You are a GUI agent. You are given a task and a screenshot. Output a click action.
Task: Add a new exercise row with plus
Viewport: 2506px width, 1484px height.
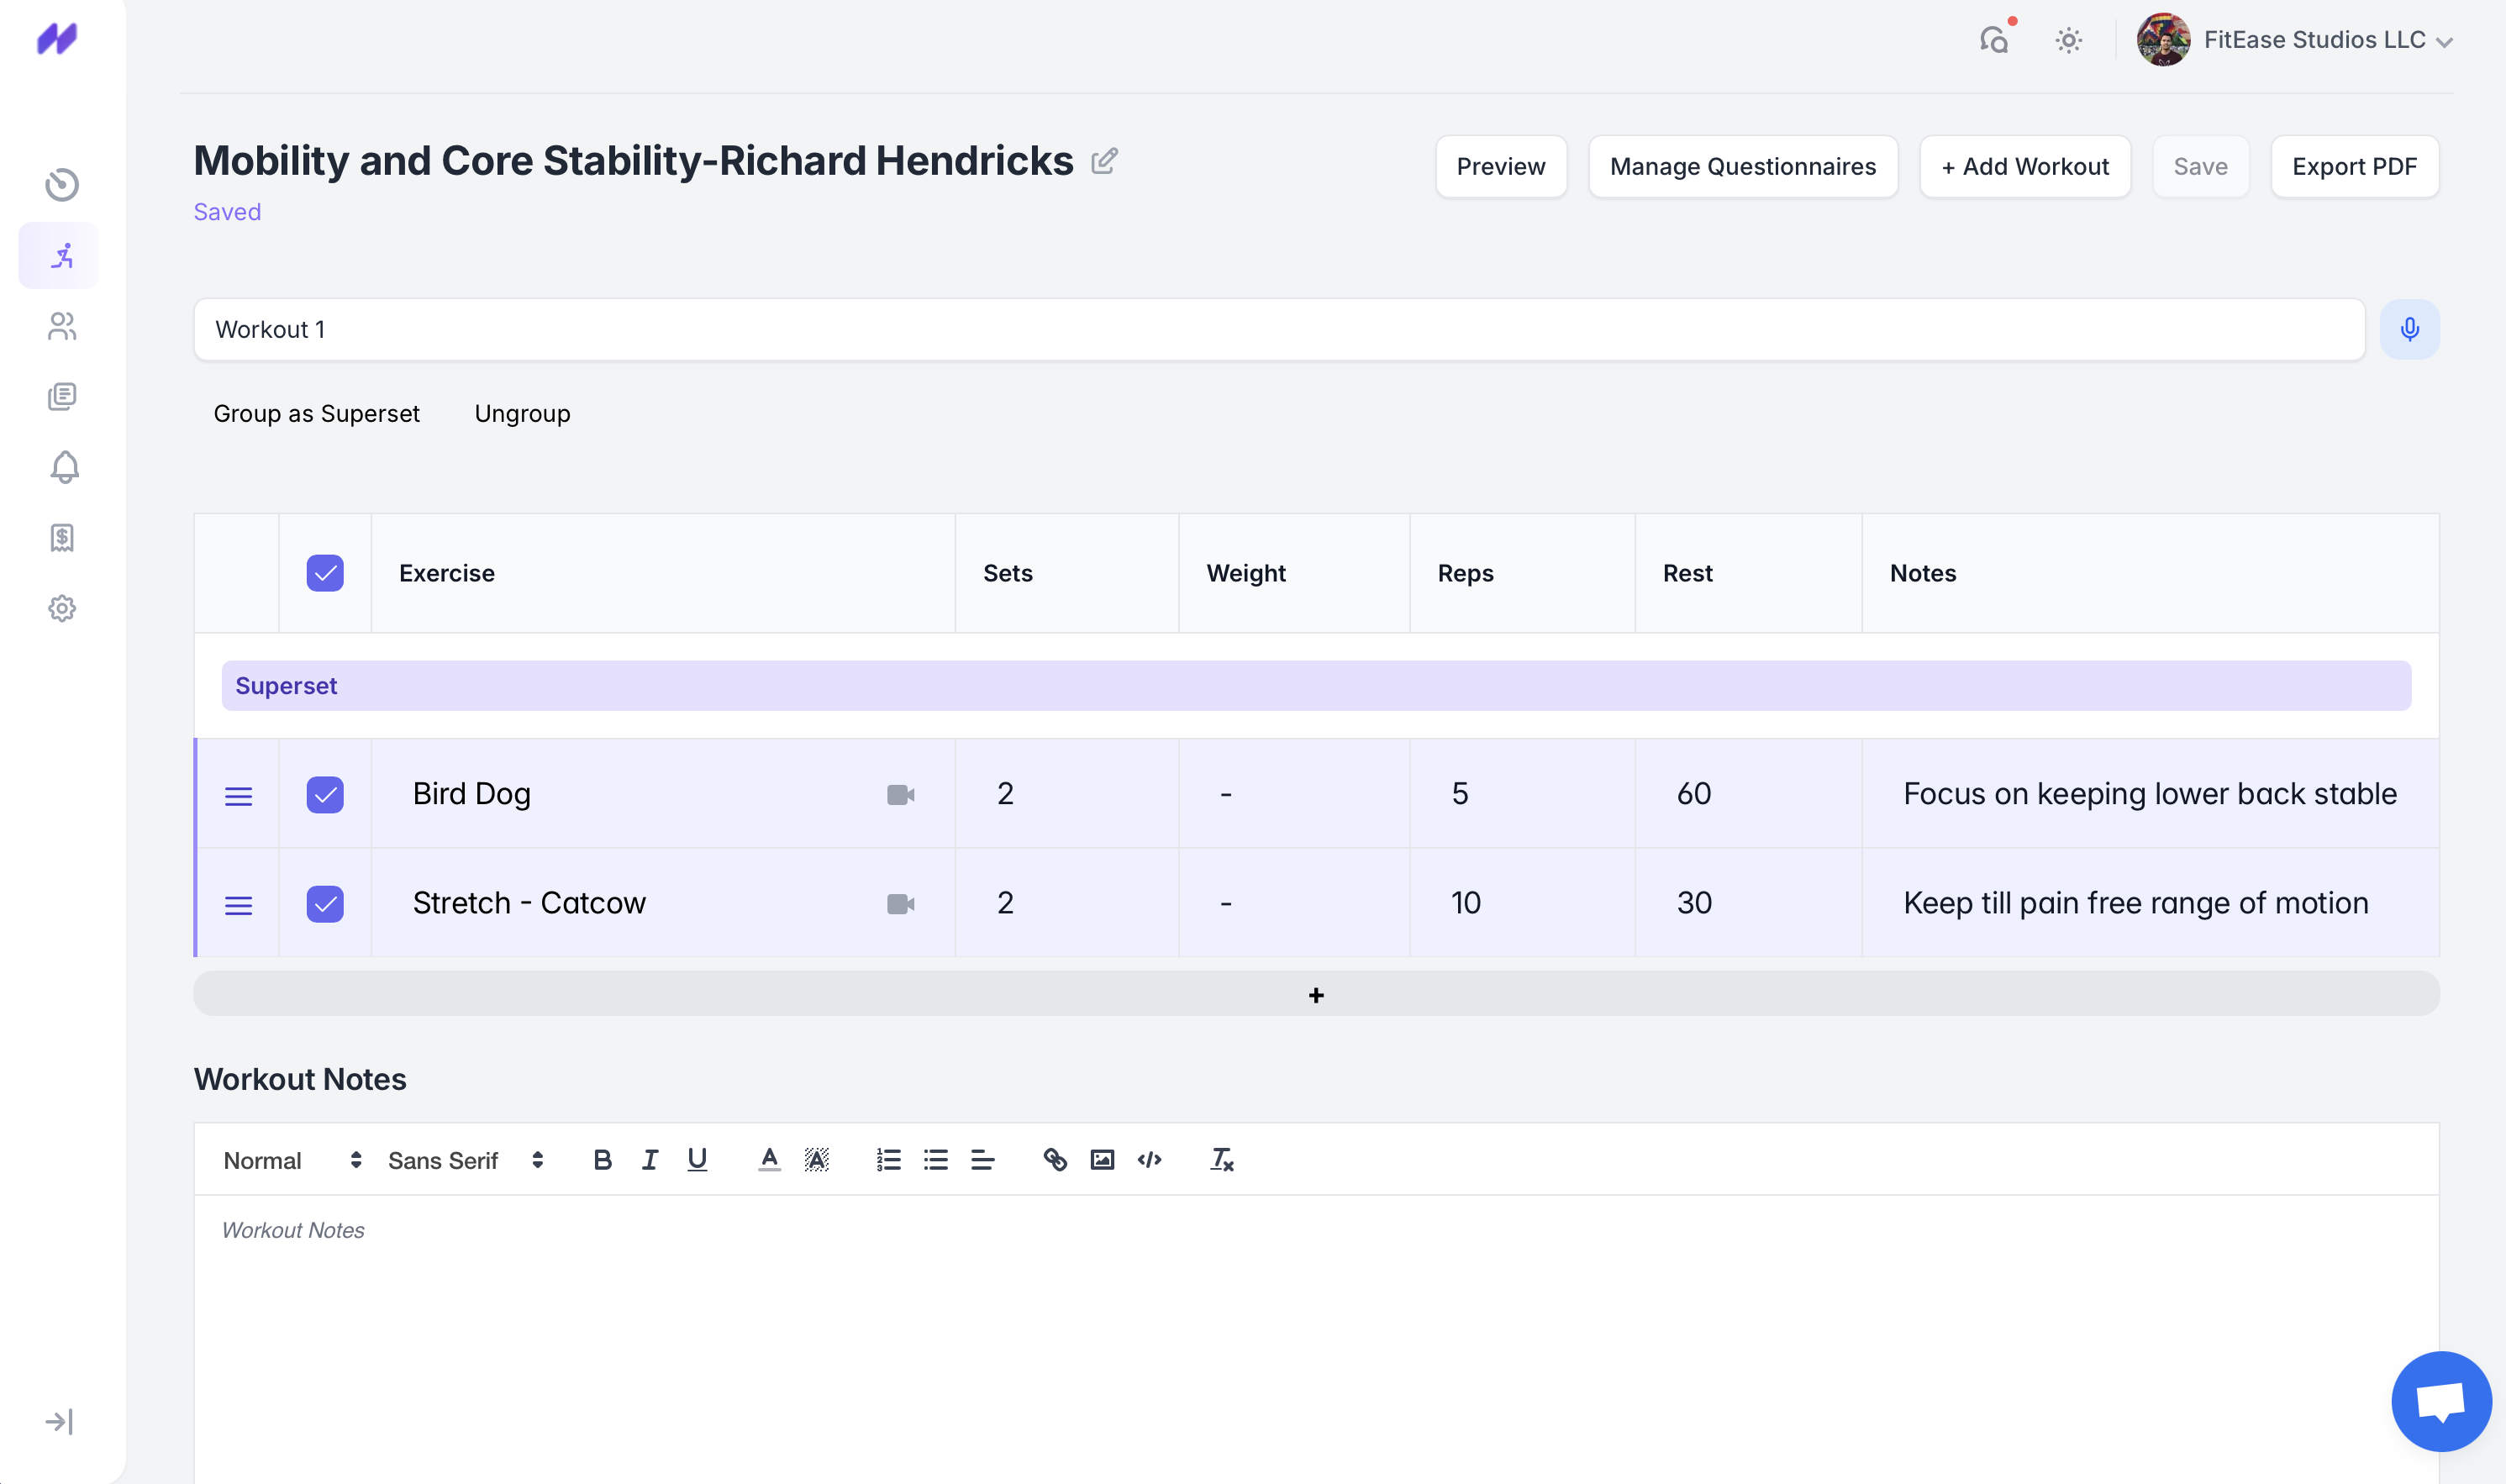click(x=1316, y=994)
